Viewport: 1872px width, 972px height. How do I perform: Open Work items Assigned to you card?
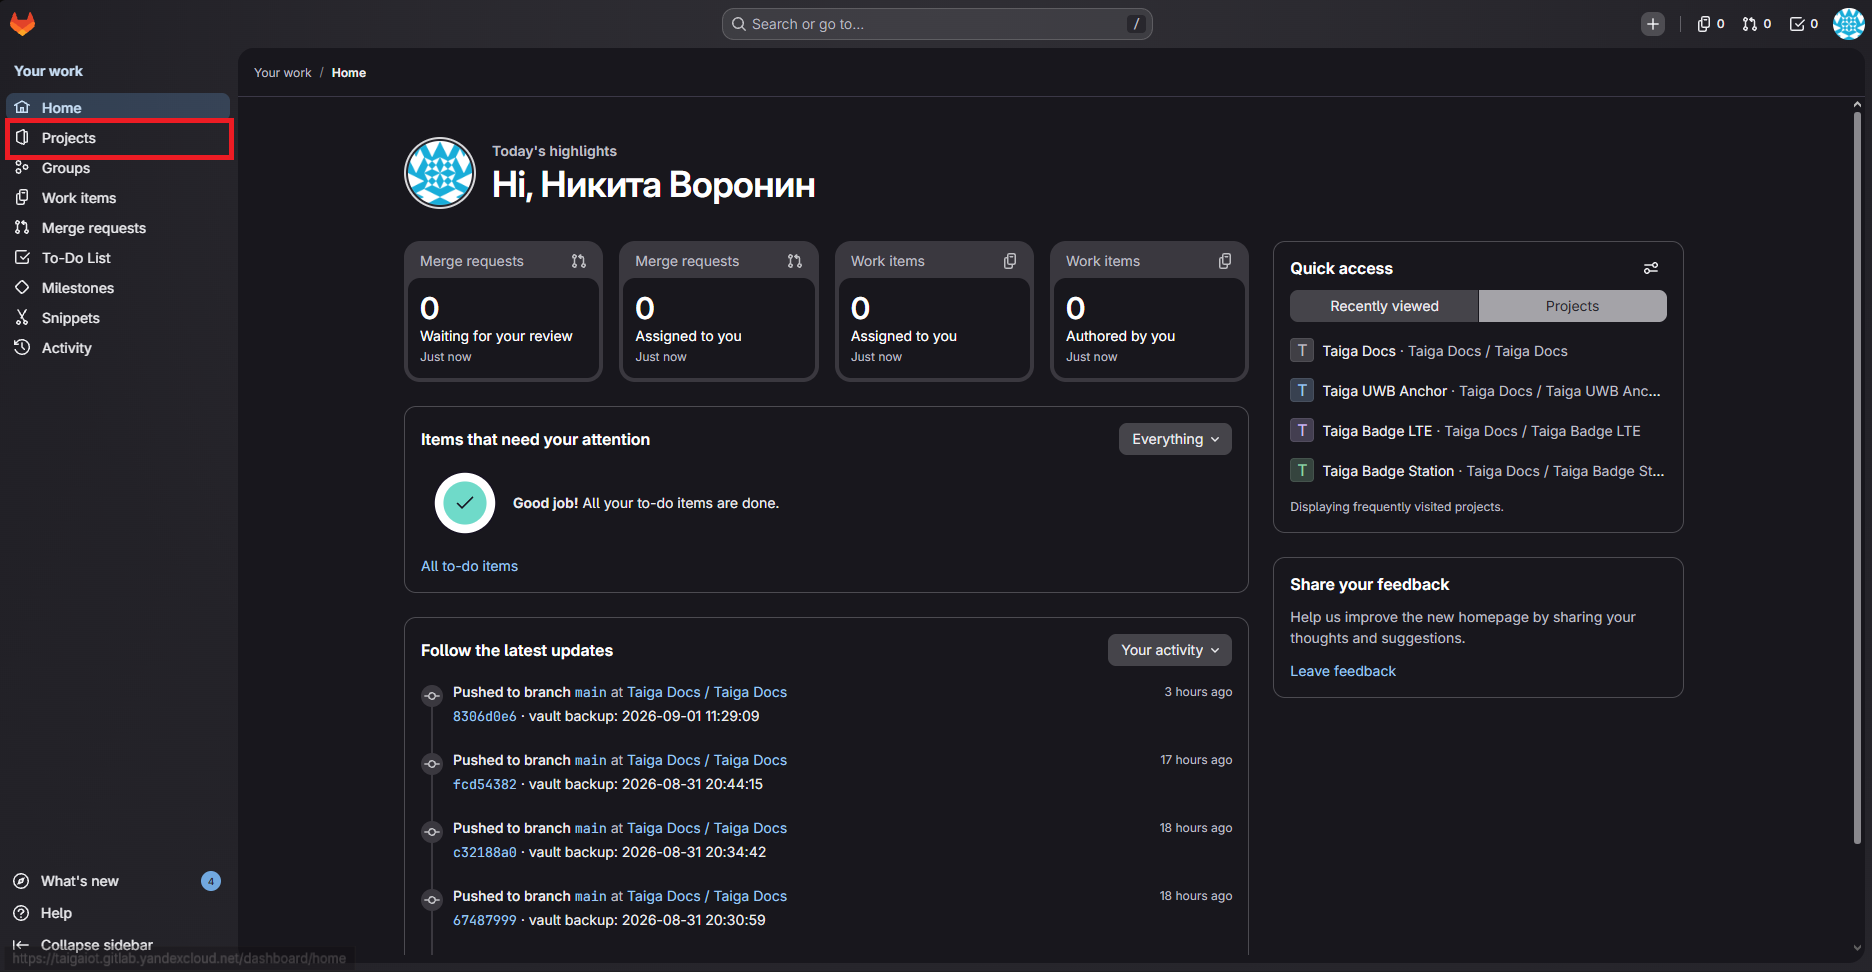coord(934,311)
